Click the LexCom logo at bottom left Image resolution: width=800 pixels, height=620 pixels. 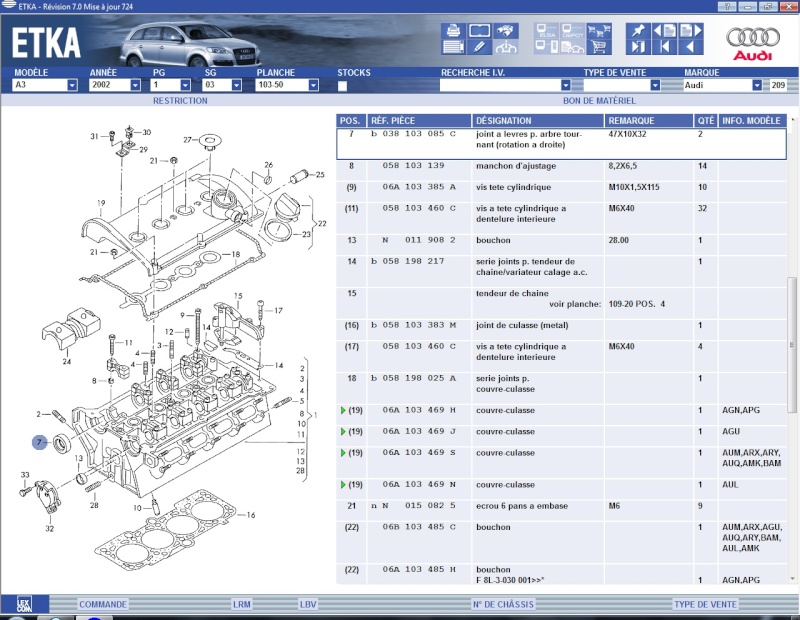[23, 604]
